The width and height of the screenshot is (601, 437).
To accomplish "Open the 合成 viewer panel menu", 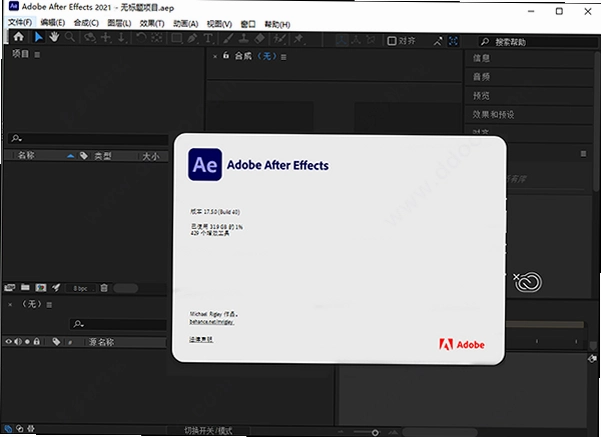I will click(284, 57).
